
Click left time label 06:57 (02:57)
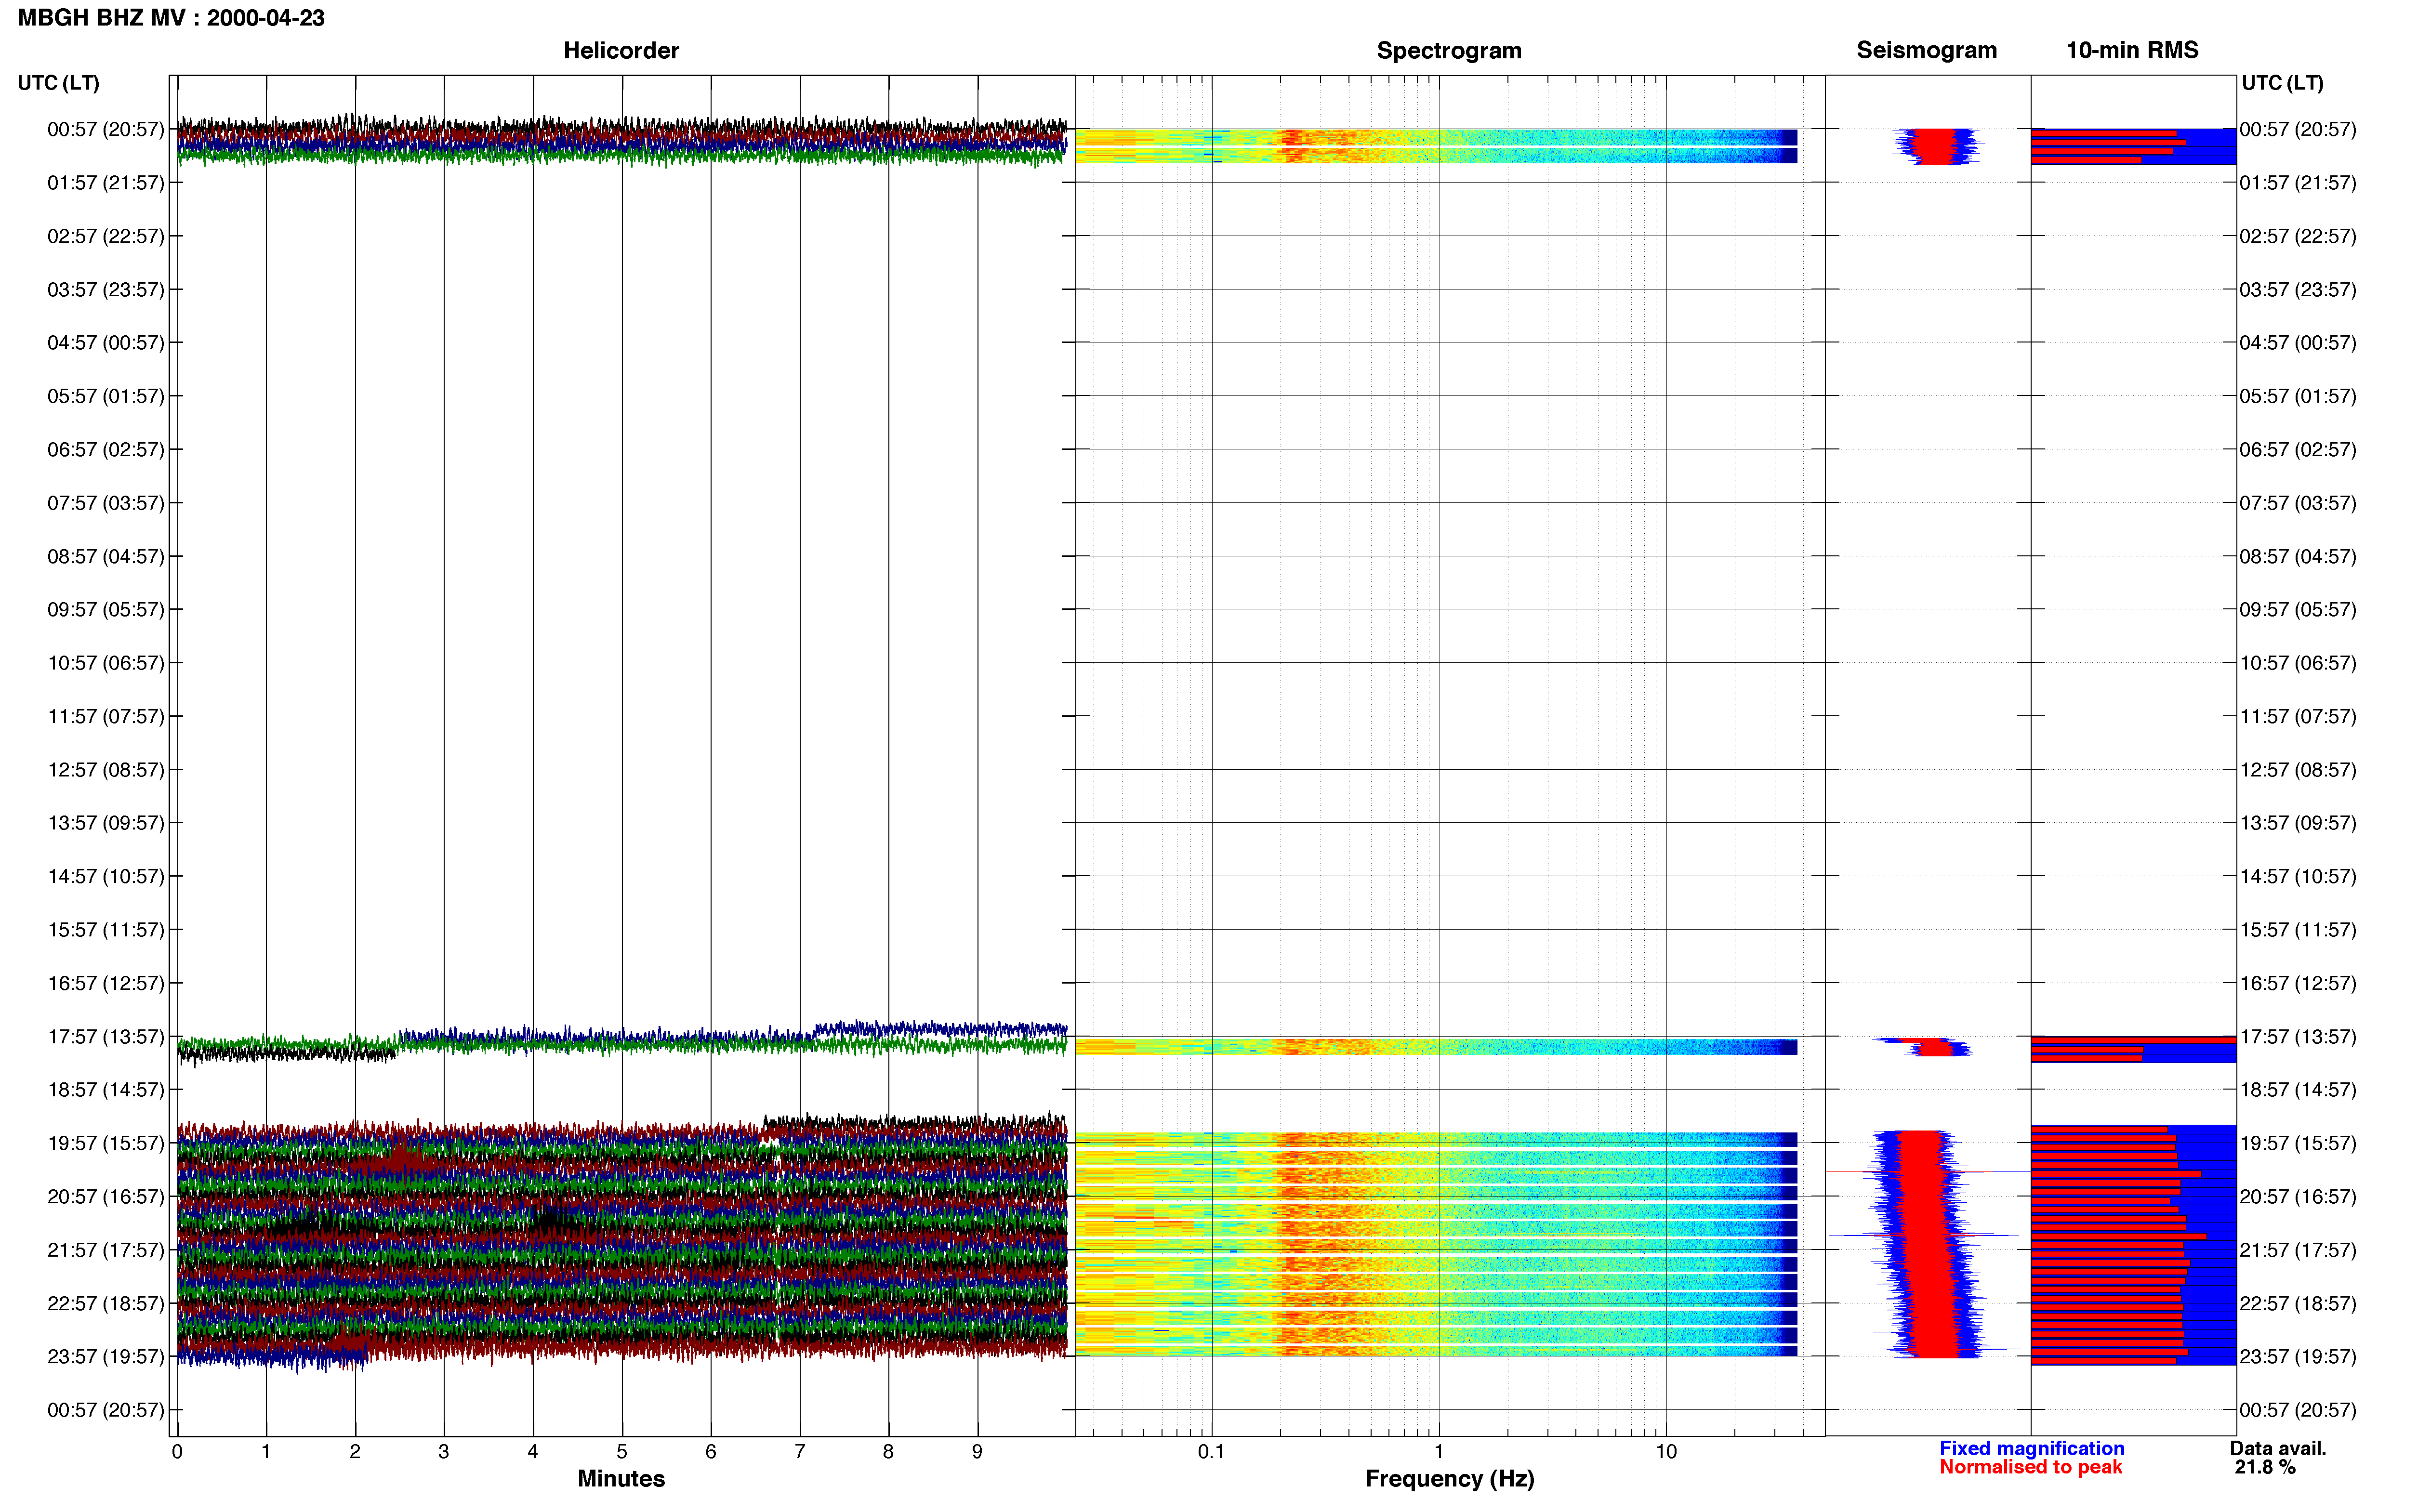click(x=106, y=450)
